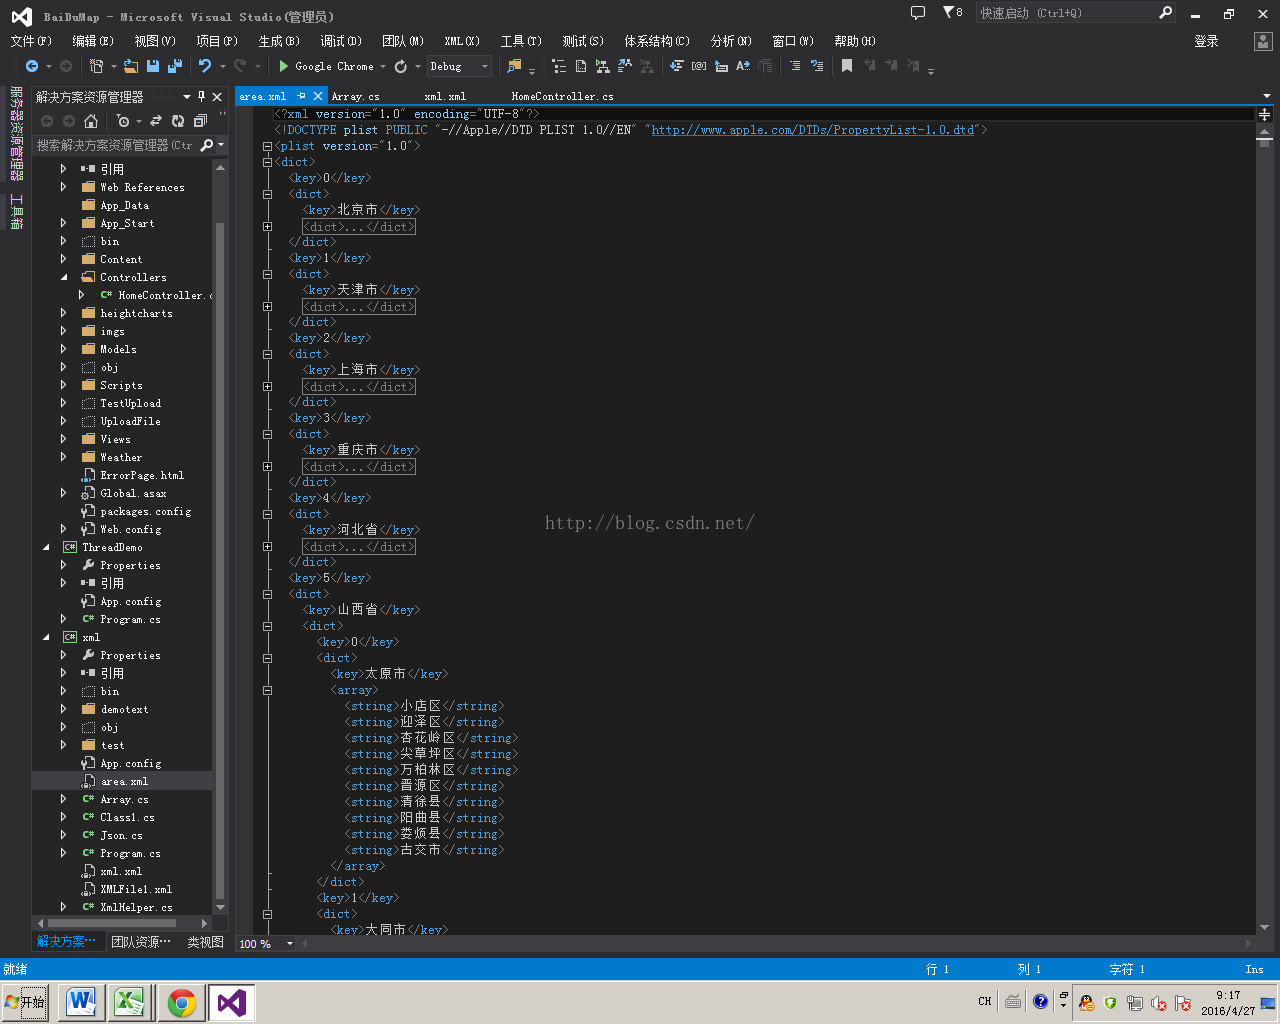Switch to the 团队资源 panel tab
Viewport: 1280px width, 1024px height.
click(141, 942)
